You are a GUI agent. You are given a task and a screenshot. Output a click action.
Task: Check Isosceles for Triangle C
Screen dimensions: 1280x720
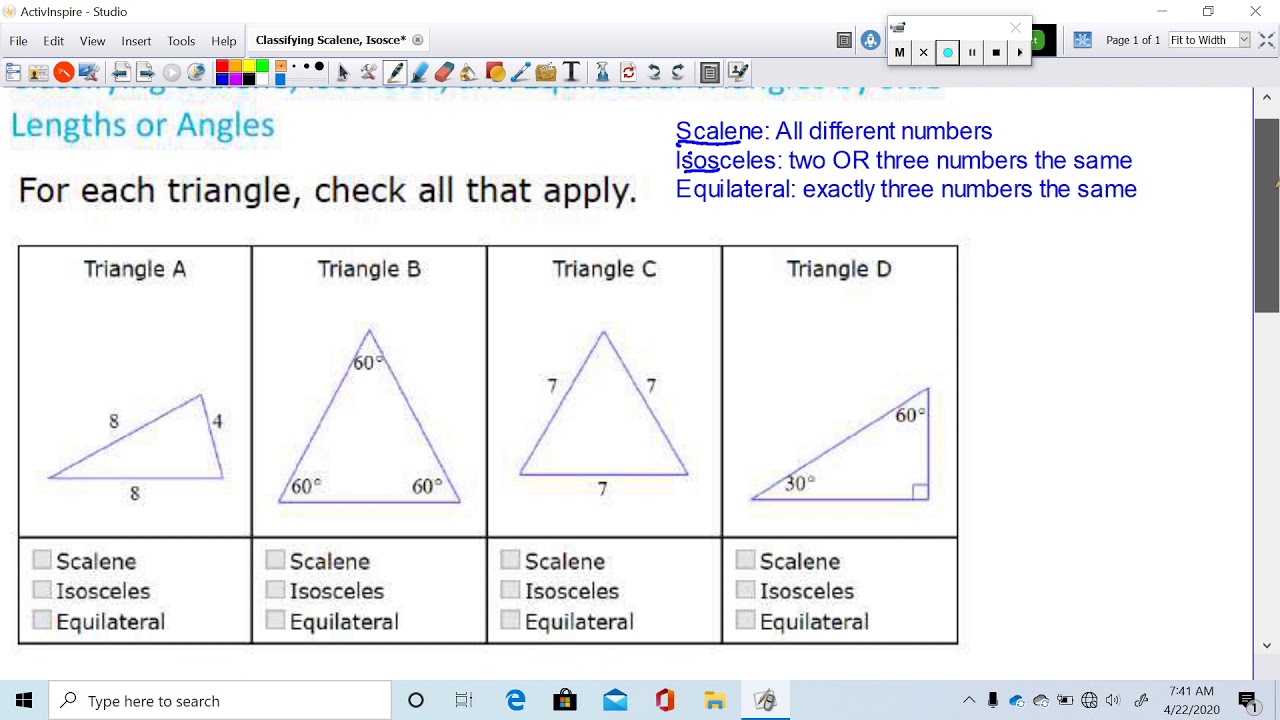pos(511,590)
